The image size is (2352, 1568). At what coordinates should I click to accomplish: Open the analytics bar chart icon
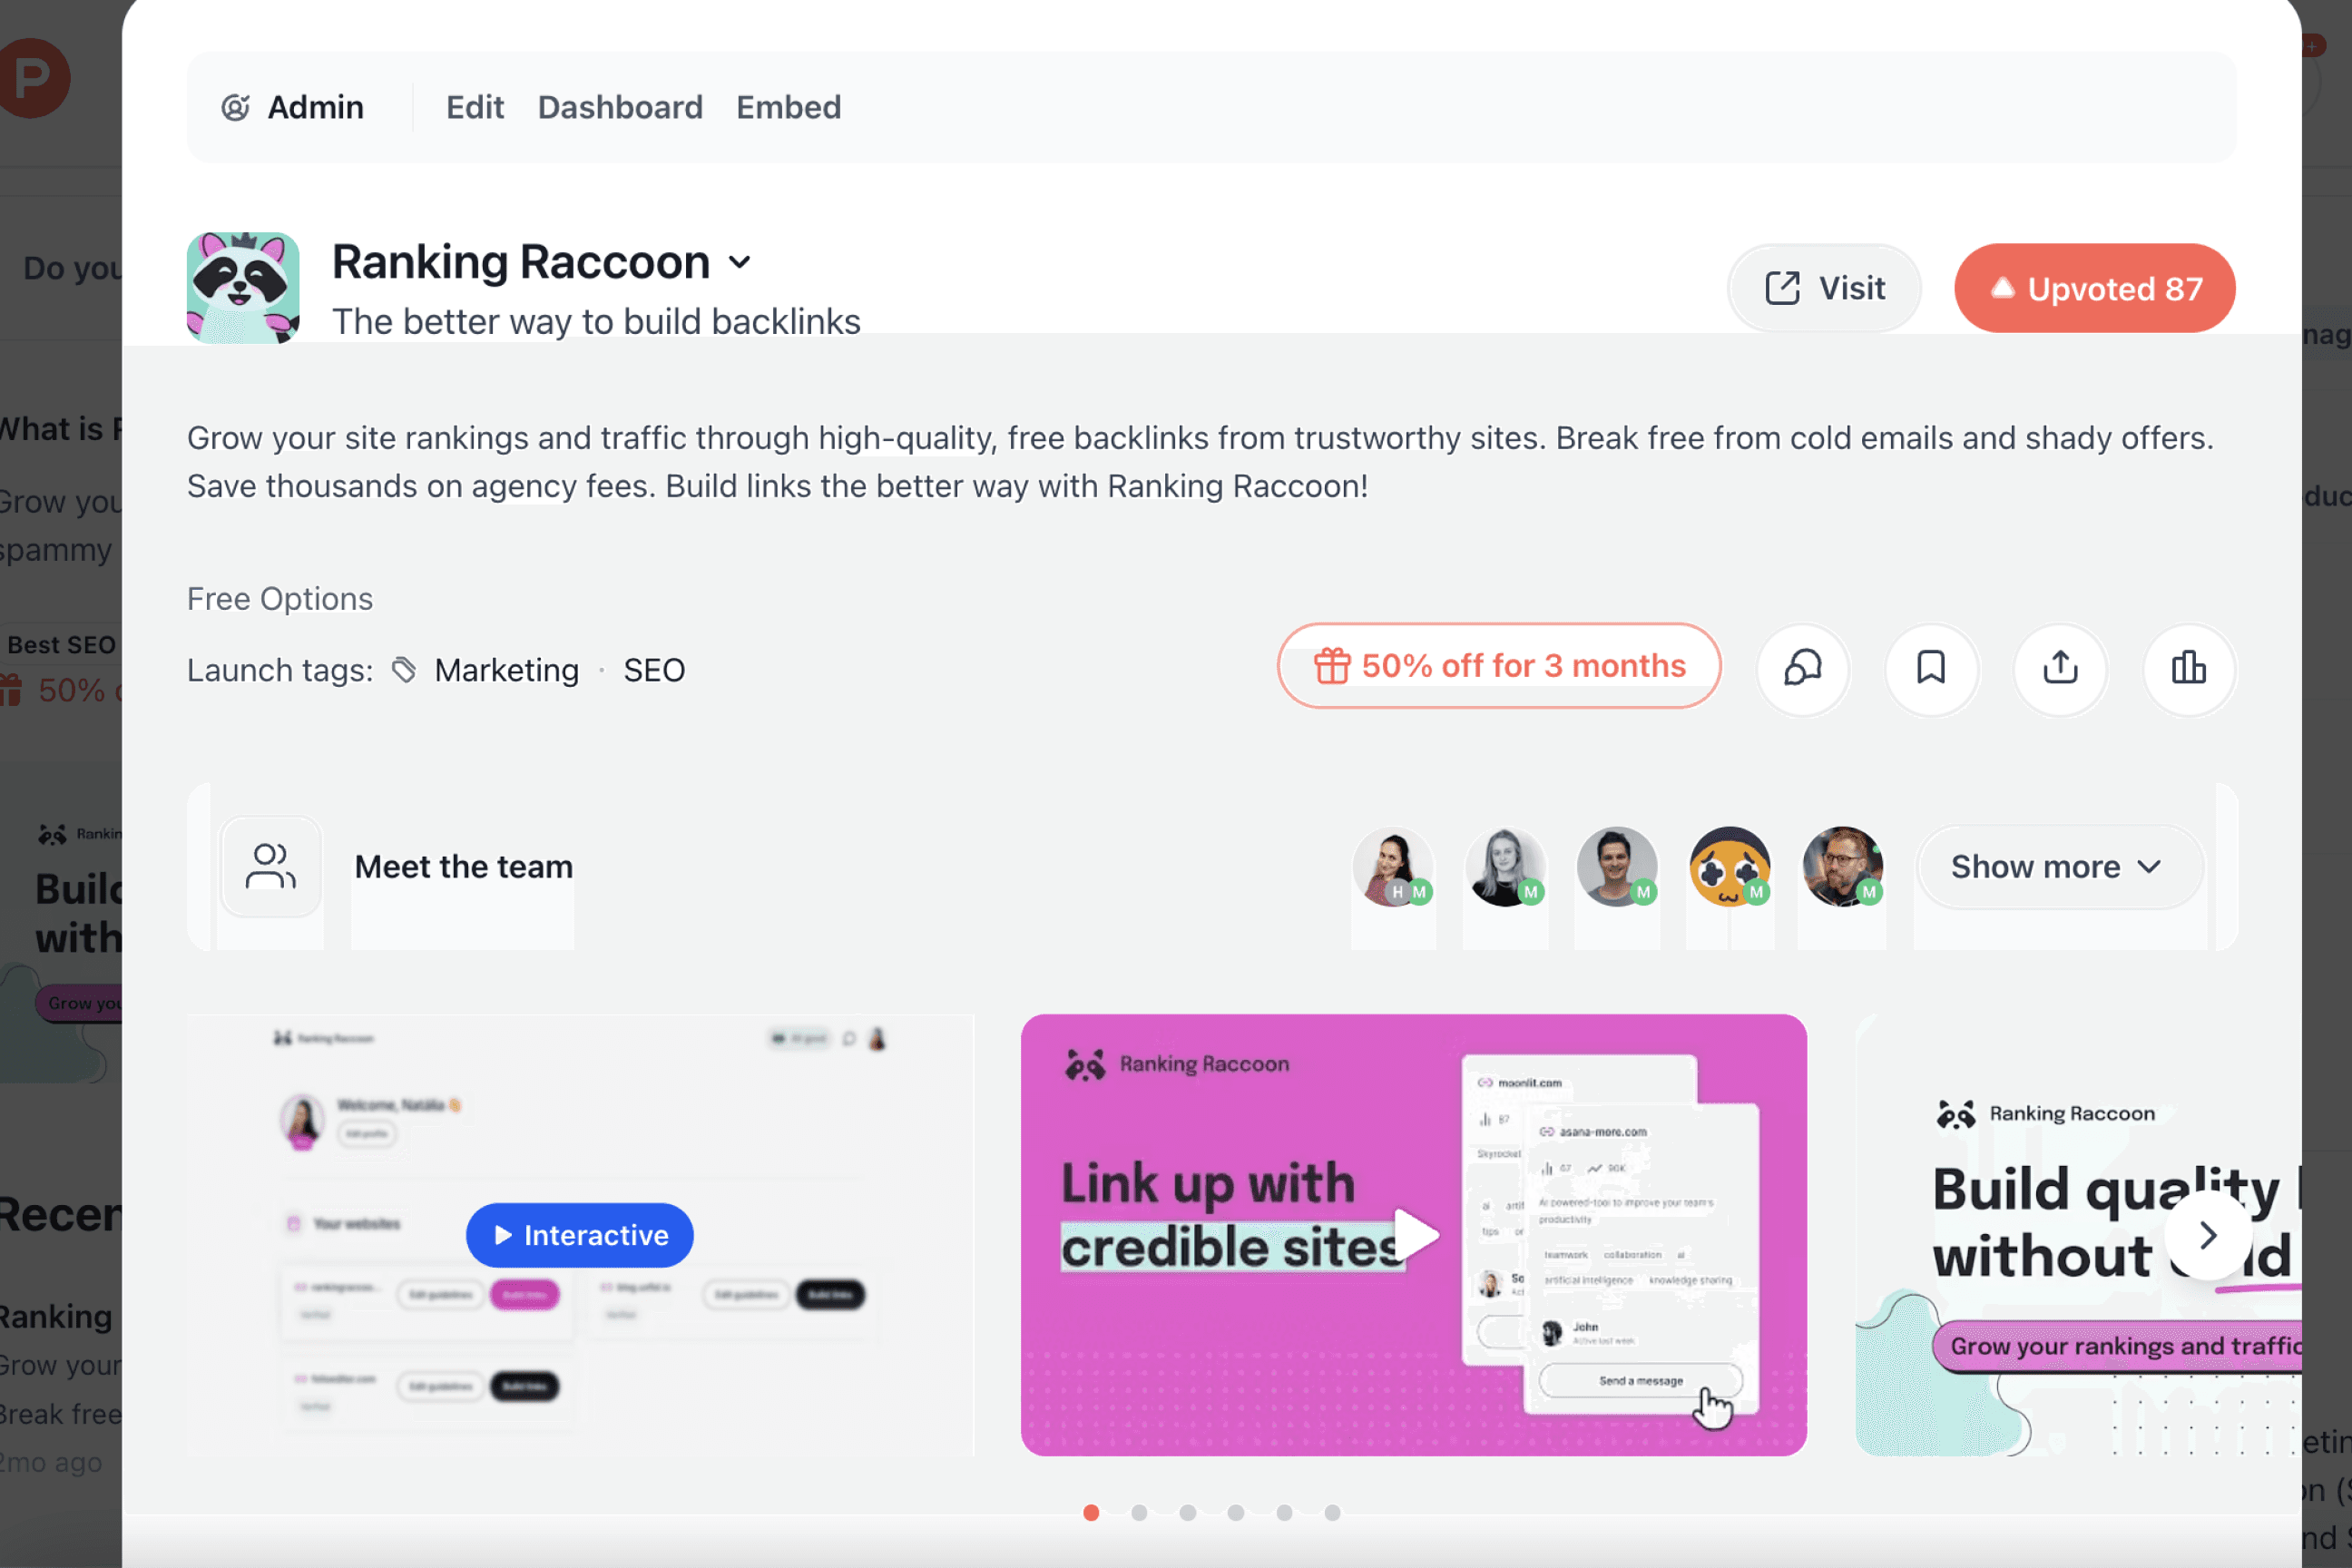[2188, 668]
